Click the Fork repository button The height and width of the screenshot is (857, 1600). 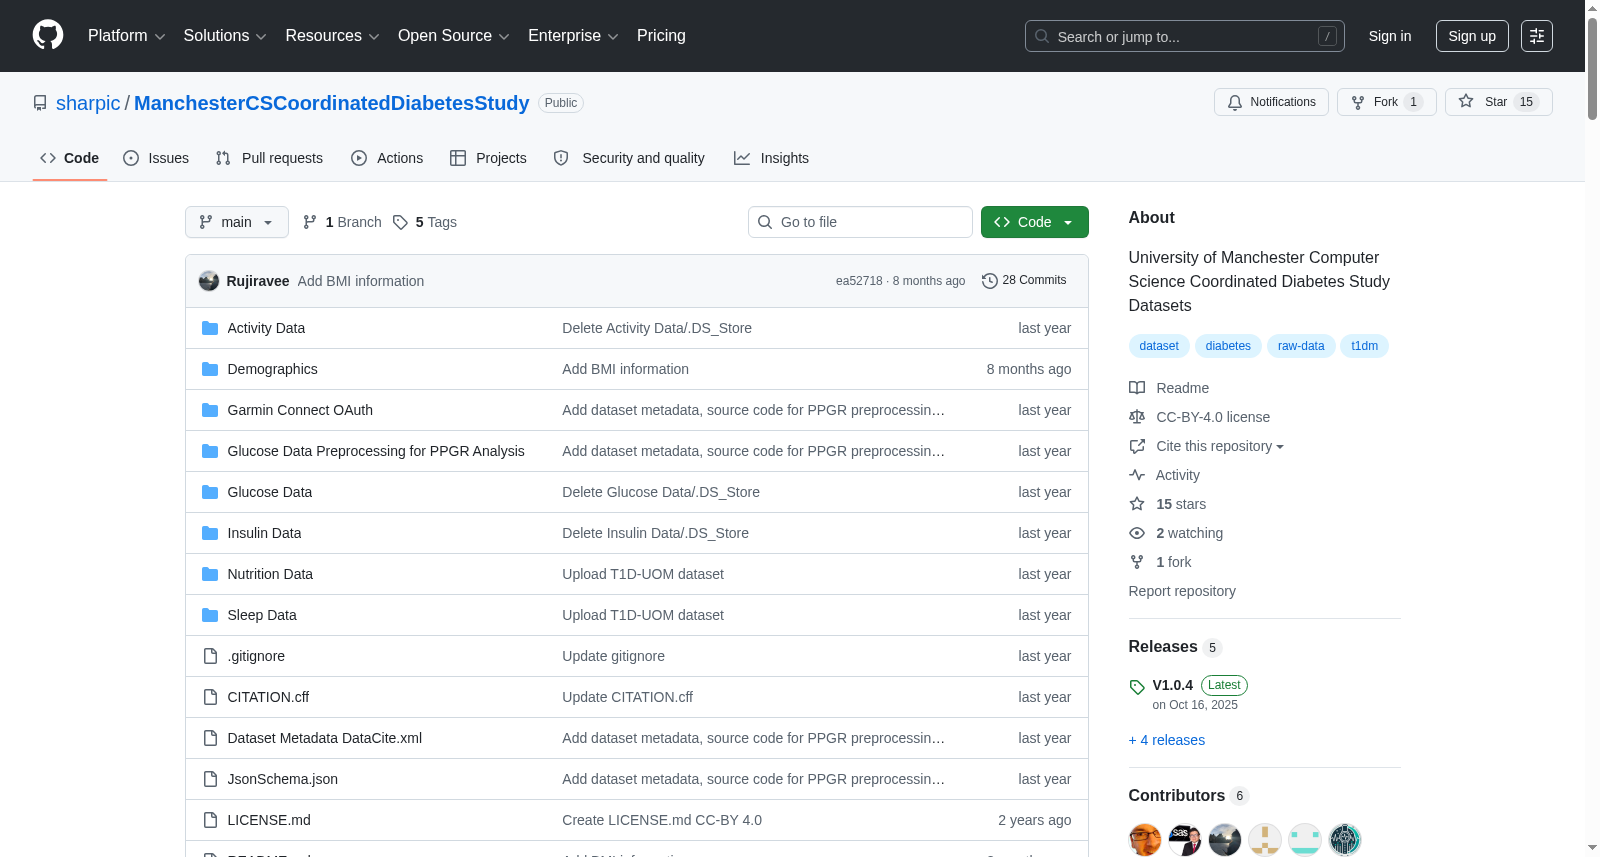pyautogui.click(x=1386, y=102)
